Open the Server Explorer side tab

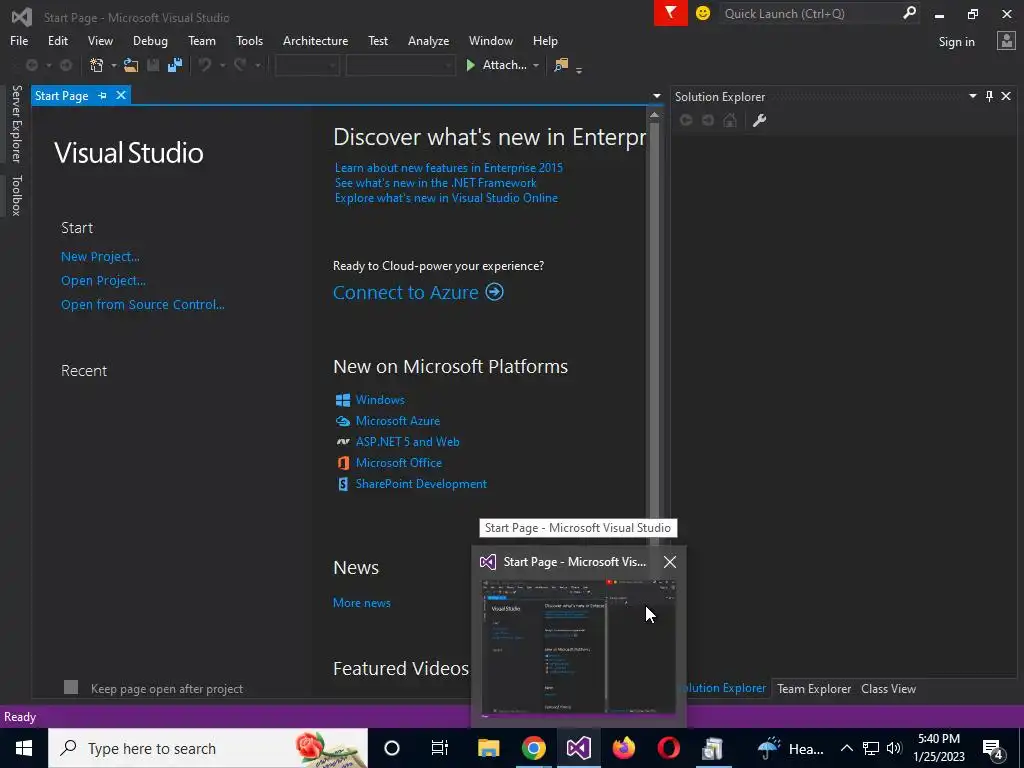[16, 123]
